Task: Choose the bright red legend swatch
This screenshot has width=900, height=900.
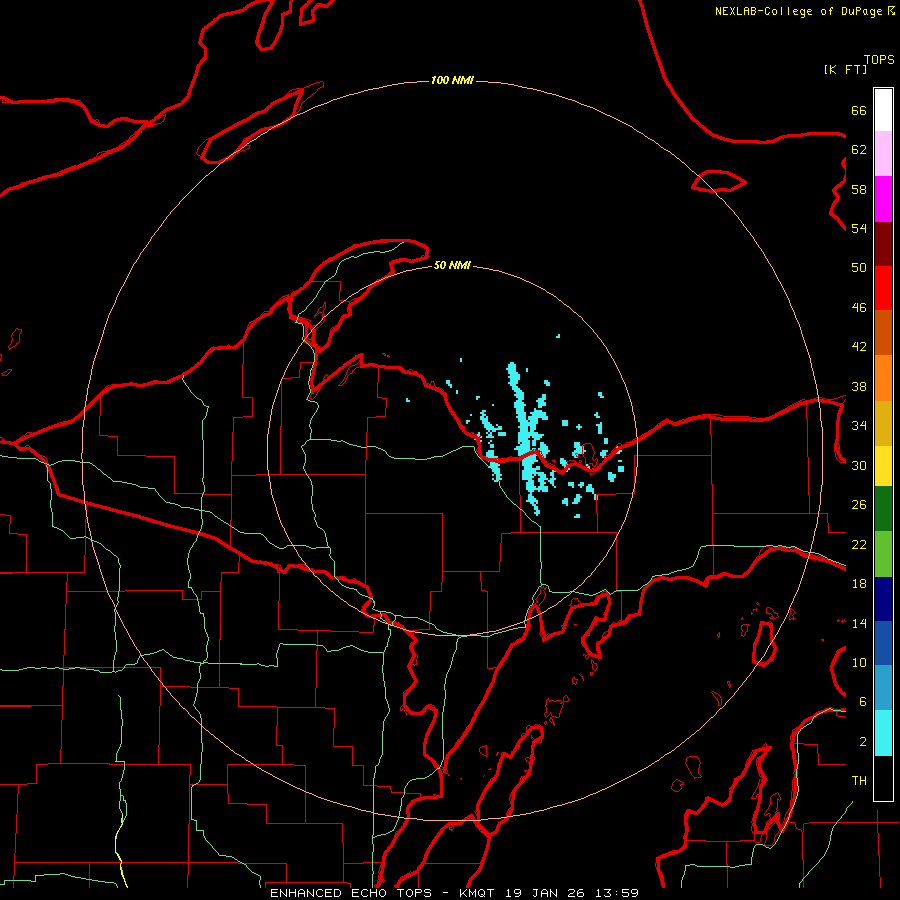Action: click(883, 288)
